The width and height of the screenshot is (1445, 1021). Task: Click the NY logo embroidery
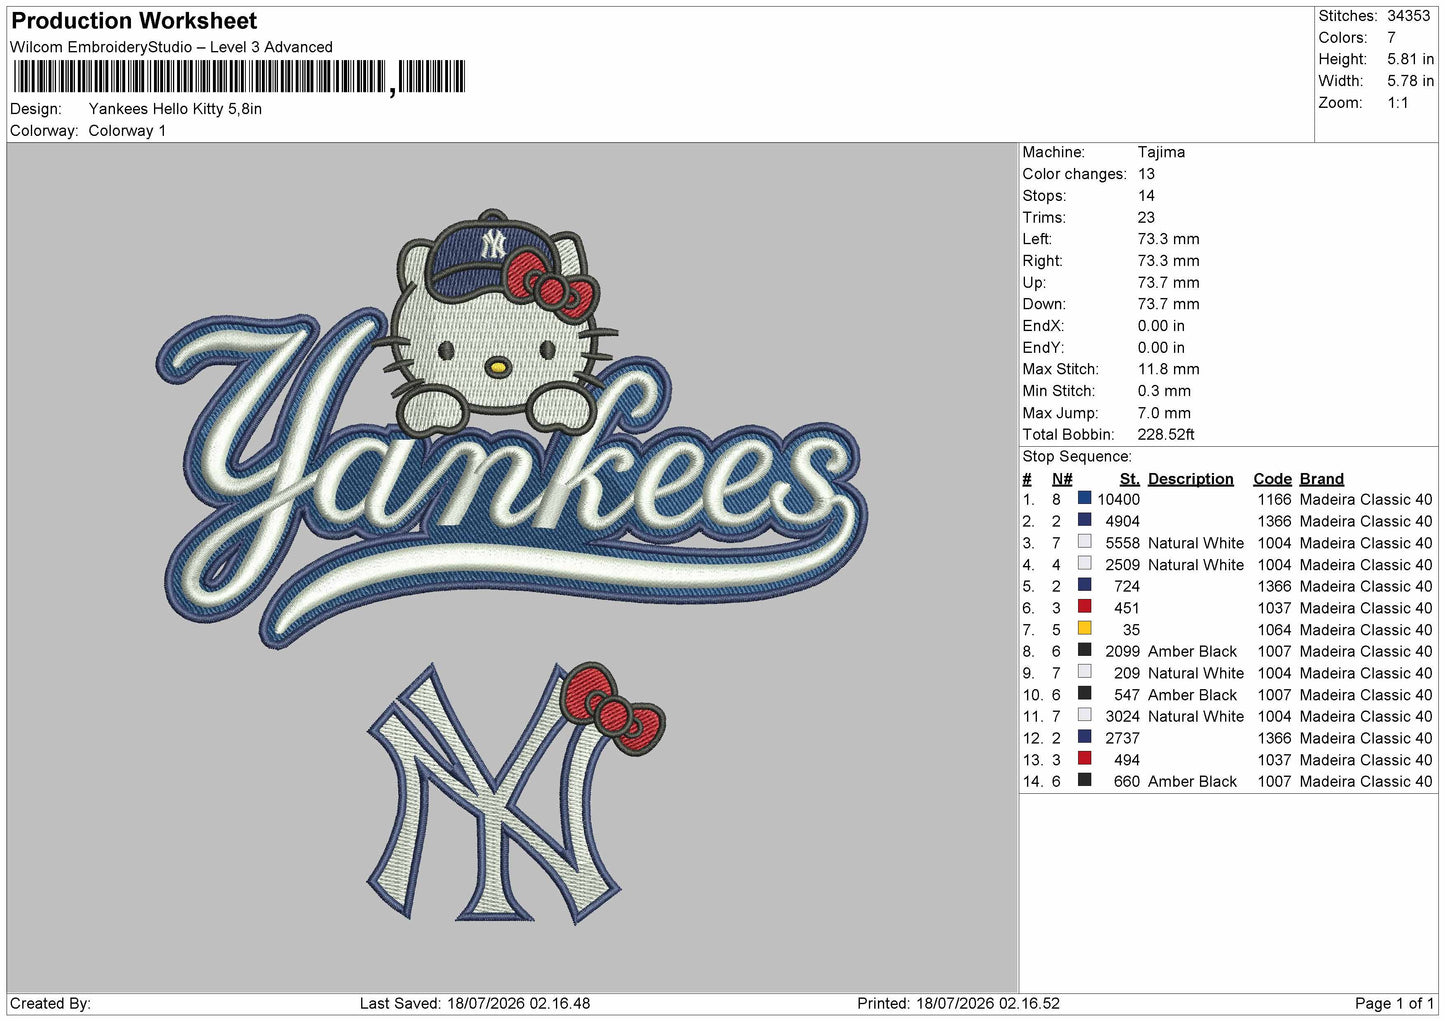495,795
